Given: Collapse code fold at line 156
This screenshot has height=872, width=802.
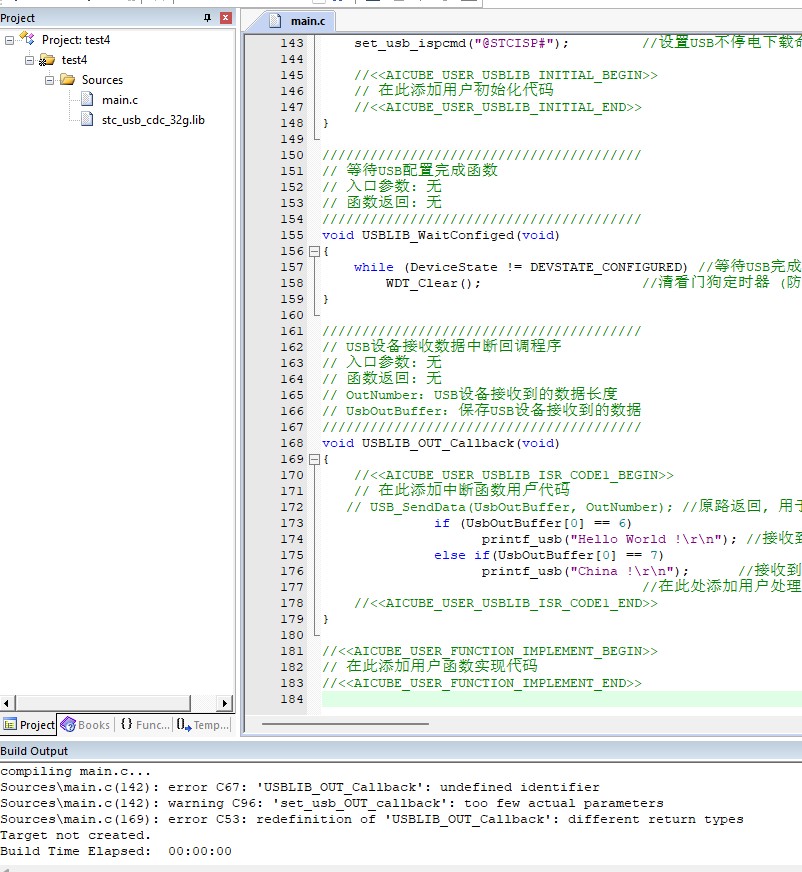Looking at the screenshot, I should point(314,251).
